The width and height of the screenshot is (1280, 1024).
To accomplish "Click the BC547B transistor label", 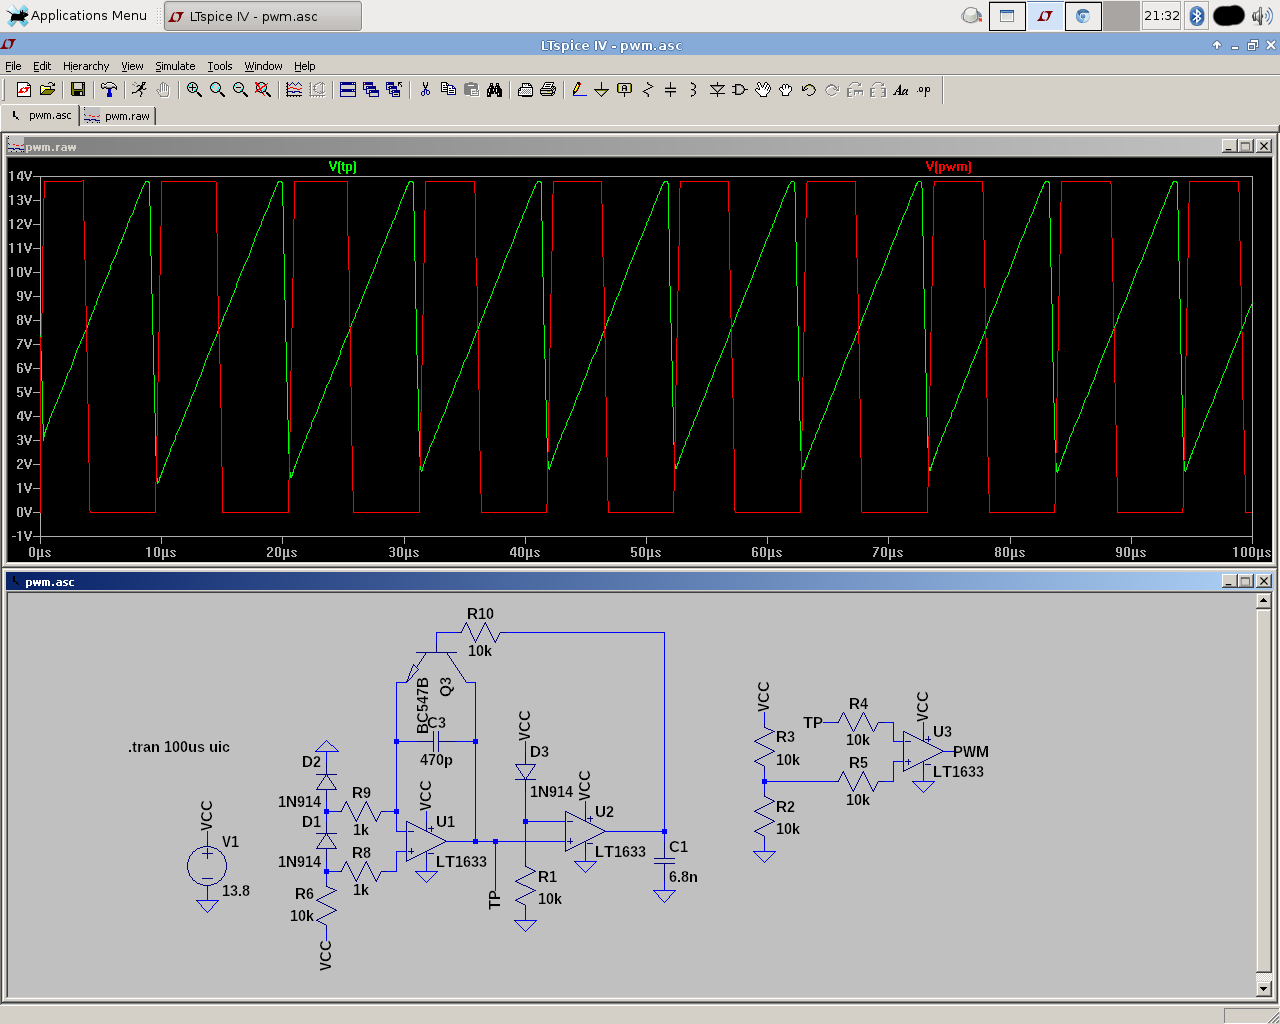I will 422,706.
